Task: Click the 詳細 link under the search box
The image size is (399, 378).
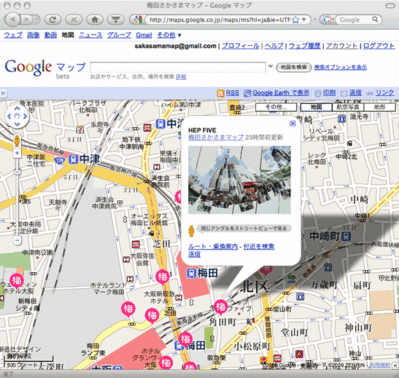Action: 181,77
